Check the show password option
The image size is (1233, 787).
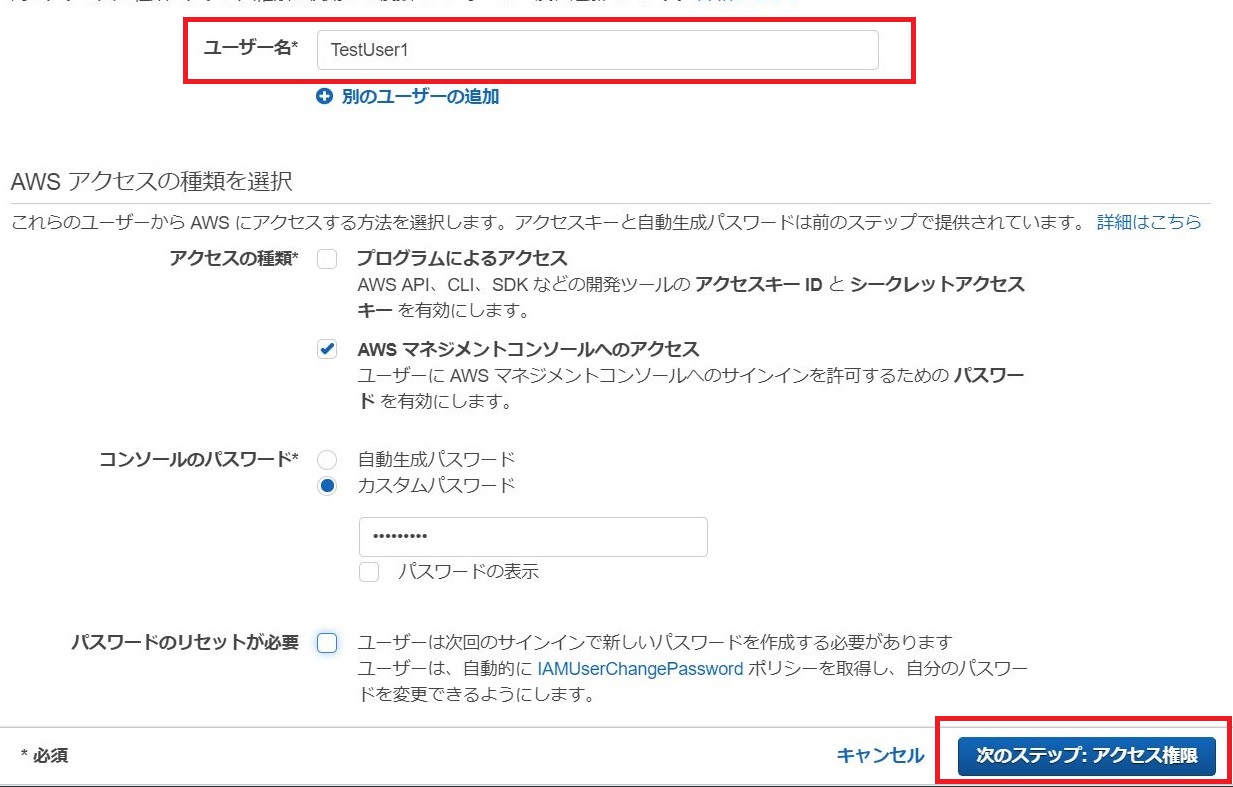[x=369, y=571]
